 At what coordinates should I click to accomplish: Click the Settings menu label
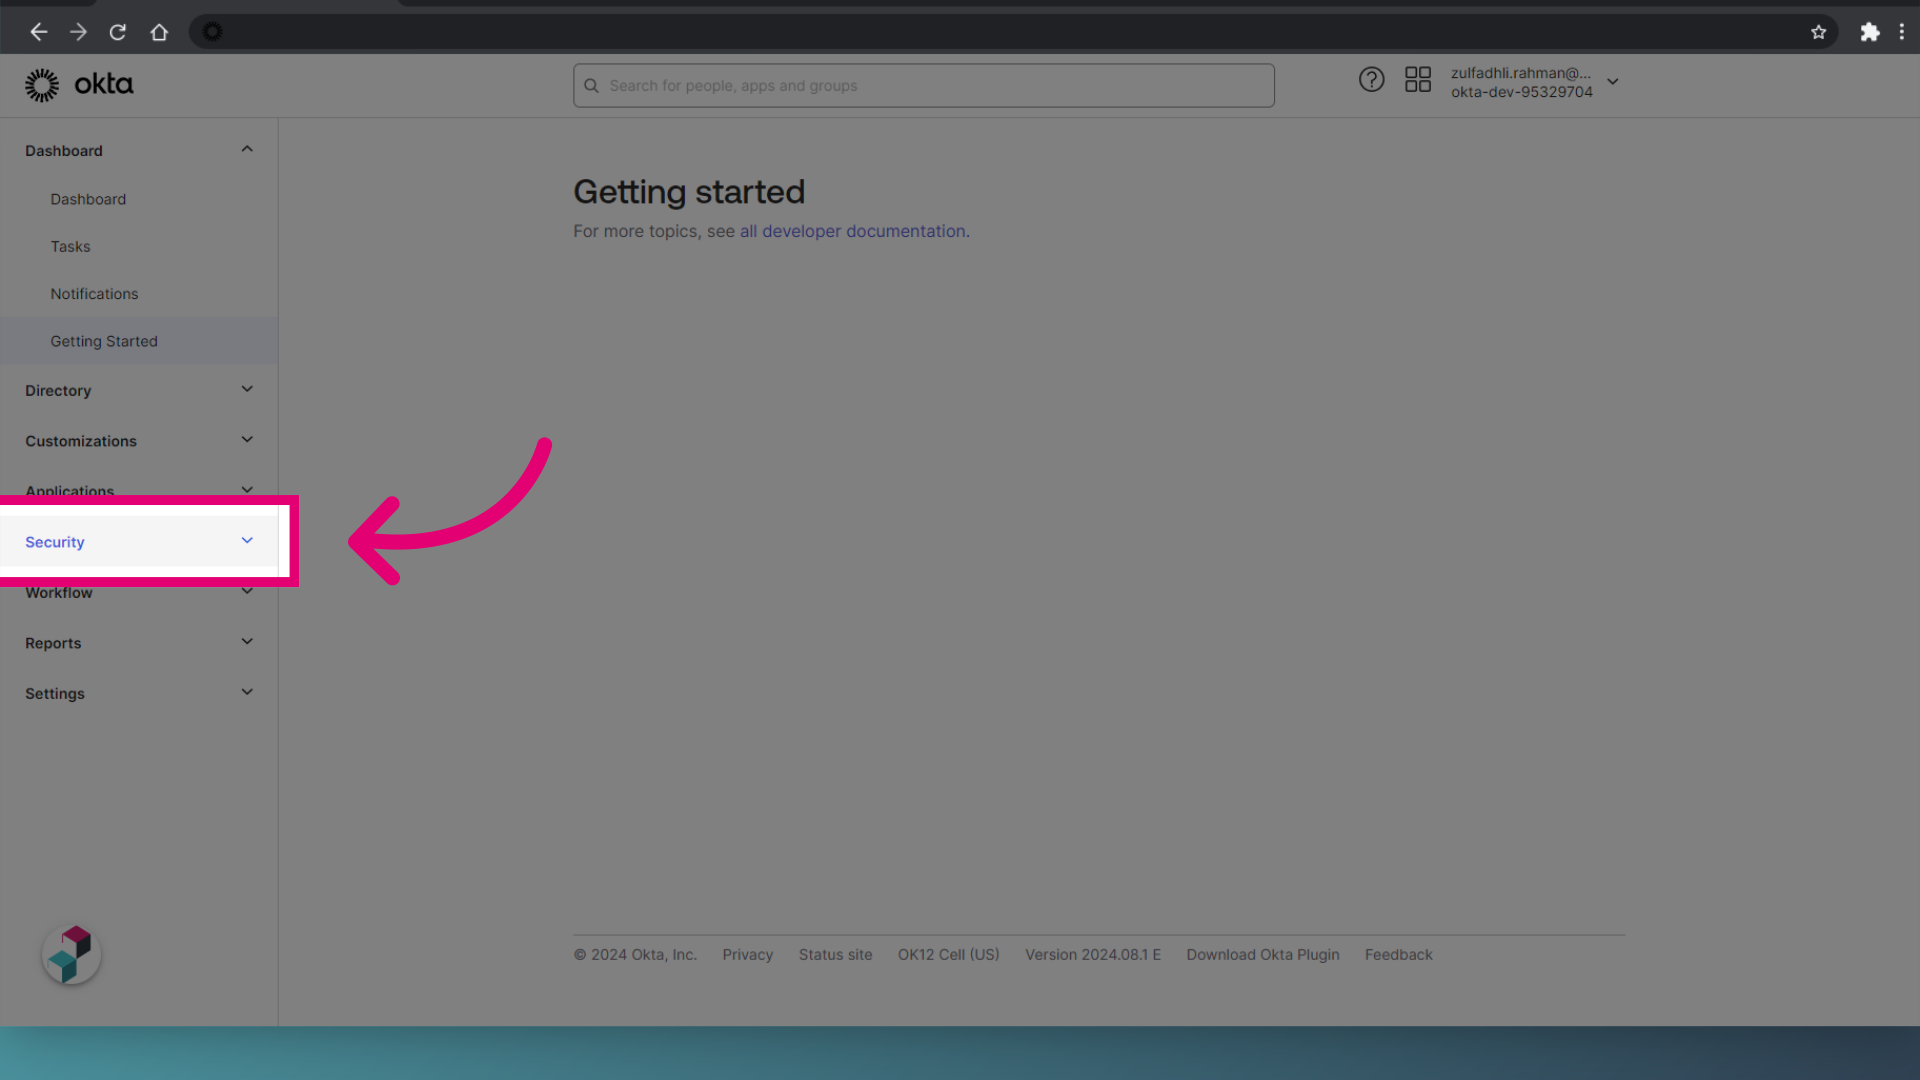[x=55, y=694]
